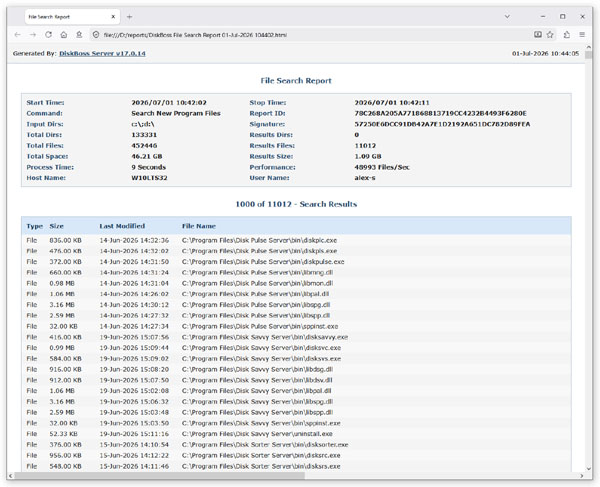Click the vertical scrollbar thumb
This screenshot has width=600, height=487.
(589, 55)
